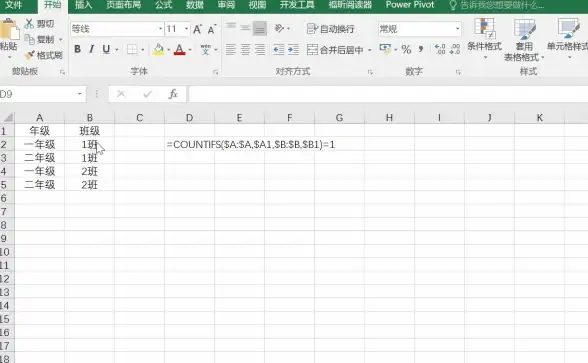
Task: Click the text orientation icon
Action: [x=279, y=28]
